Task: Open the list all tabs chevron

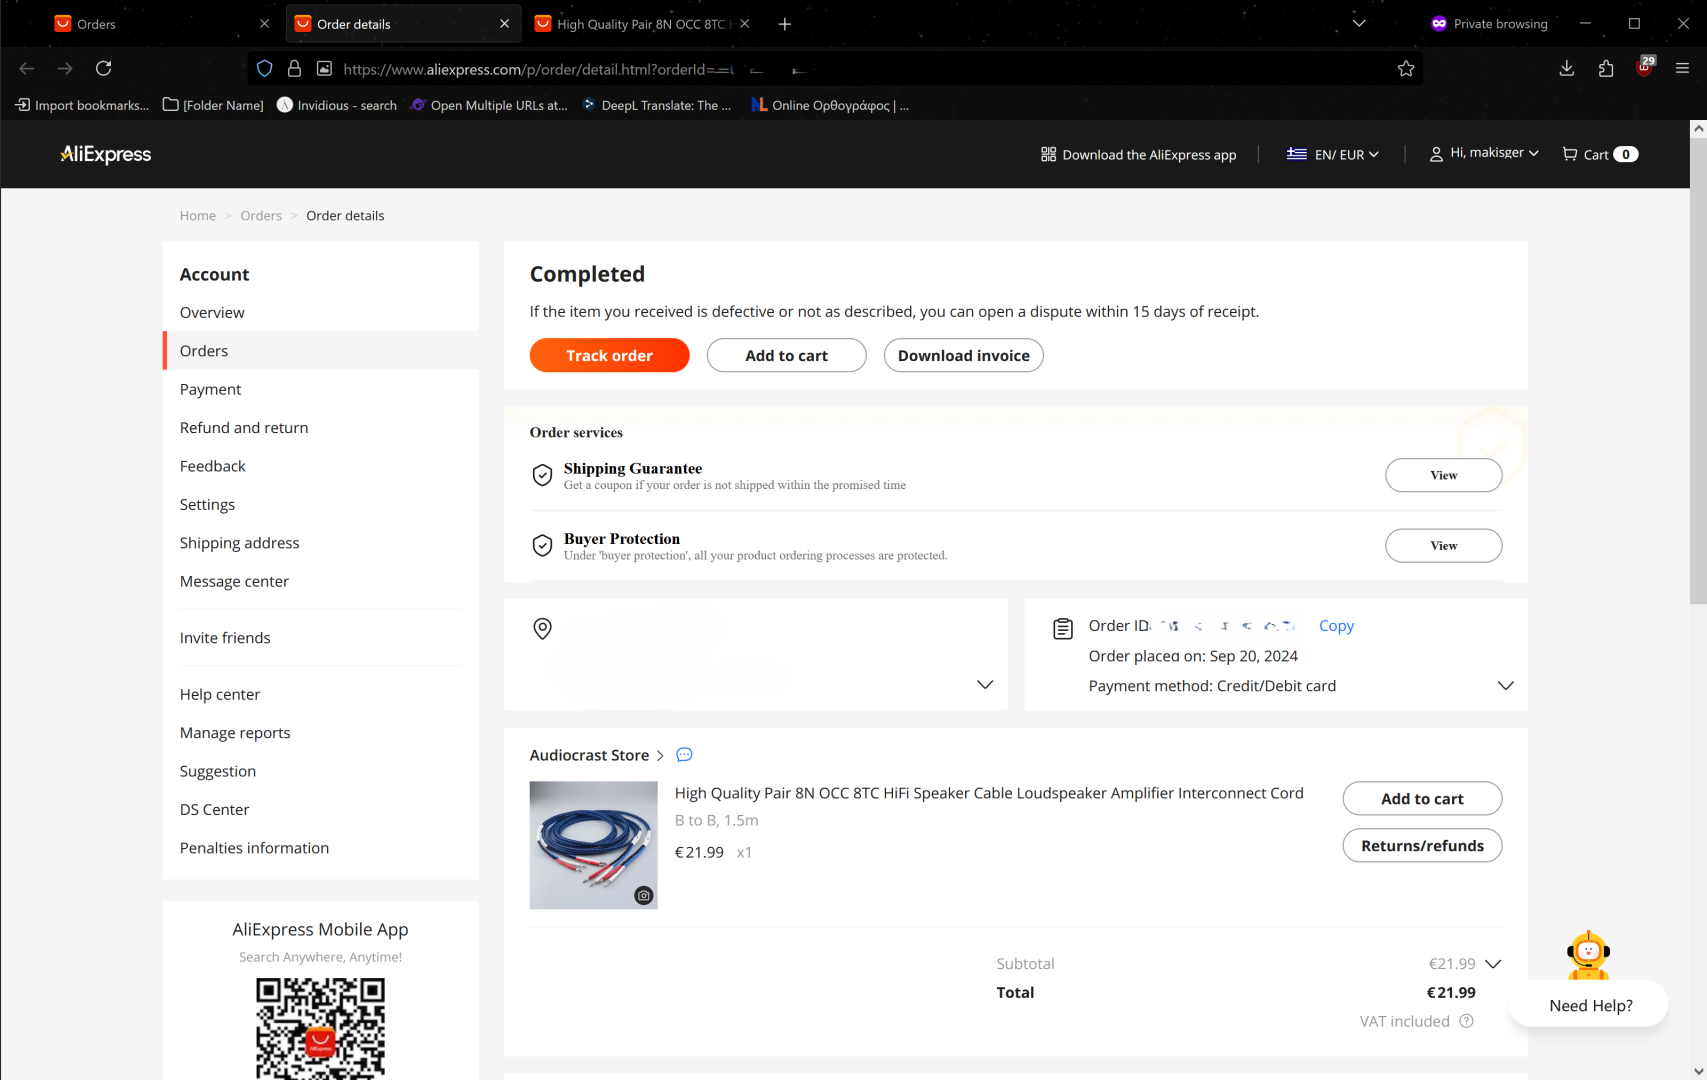Action: (x=1359, y=23)
